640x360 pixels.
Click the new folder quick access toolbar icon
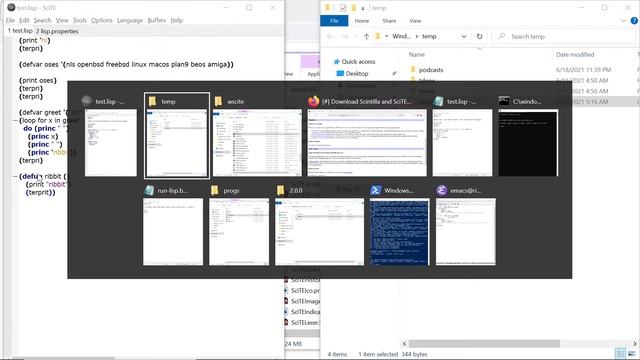353,8
